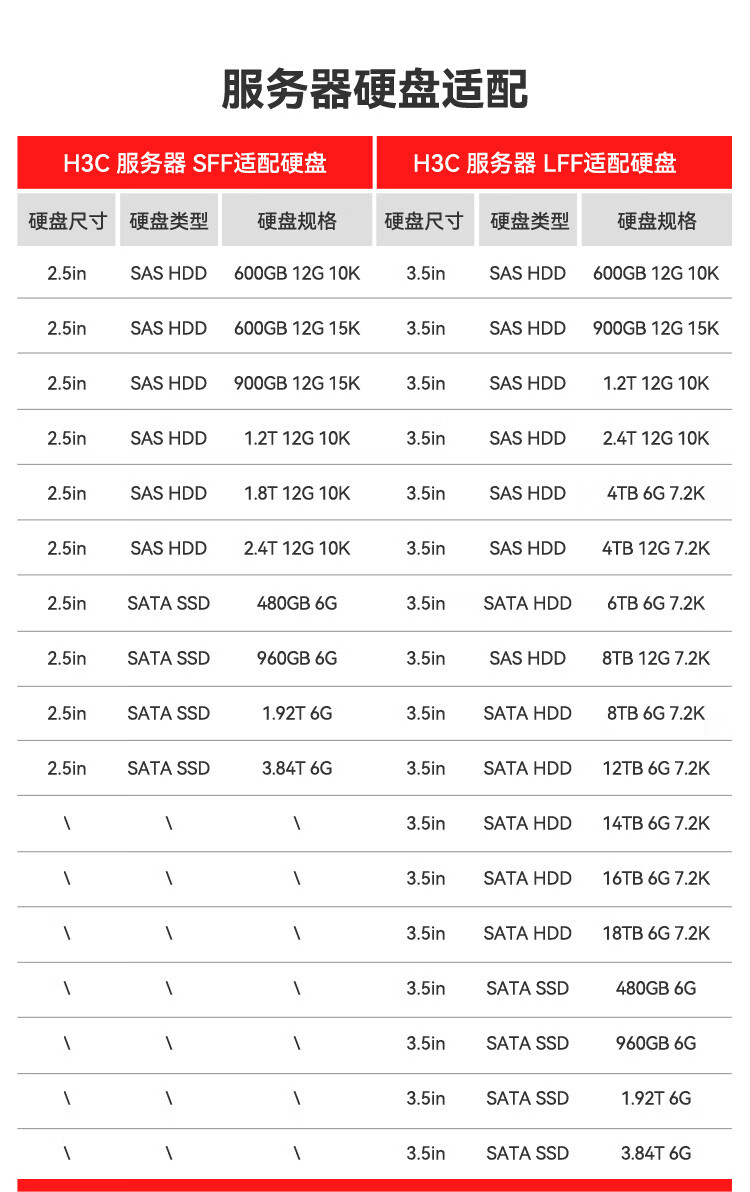Viewport: 750px width, 1192px height.
Task: Select the 1.8T 12G 10K spec cell
Action: click(x=297, y=493)
